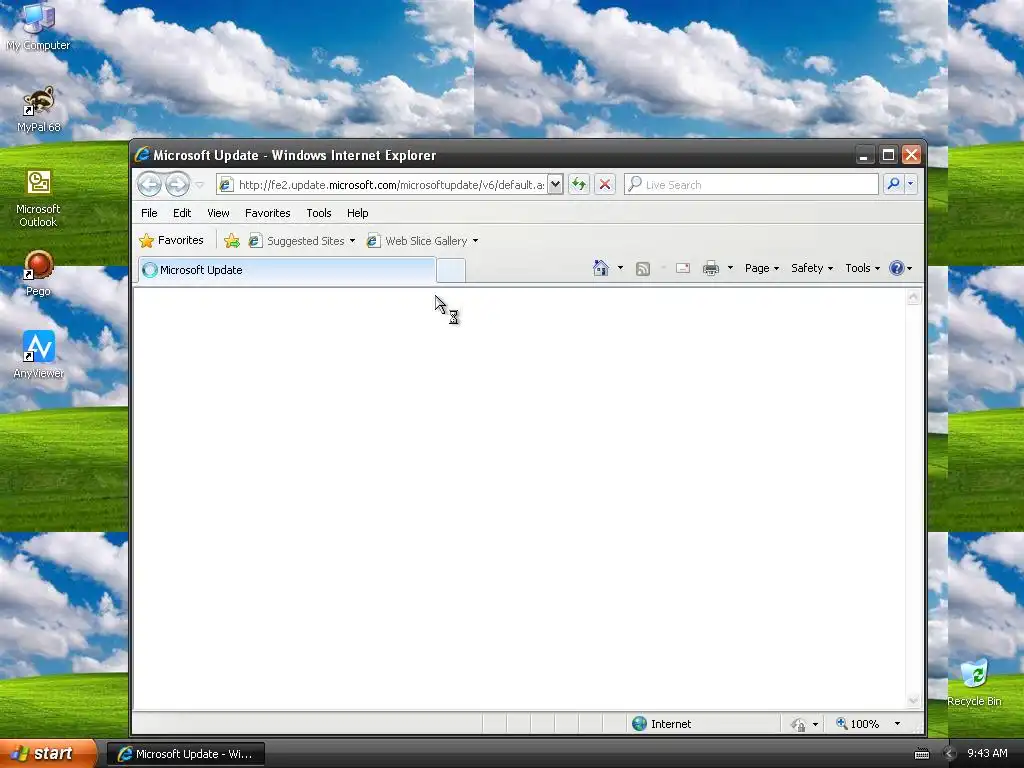Screen dimensions: 1024x768
Task: Click the blue Help question mark icon
Action: click(x=897, y=268)
